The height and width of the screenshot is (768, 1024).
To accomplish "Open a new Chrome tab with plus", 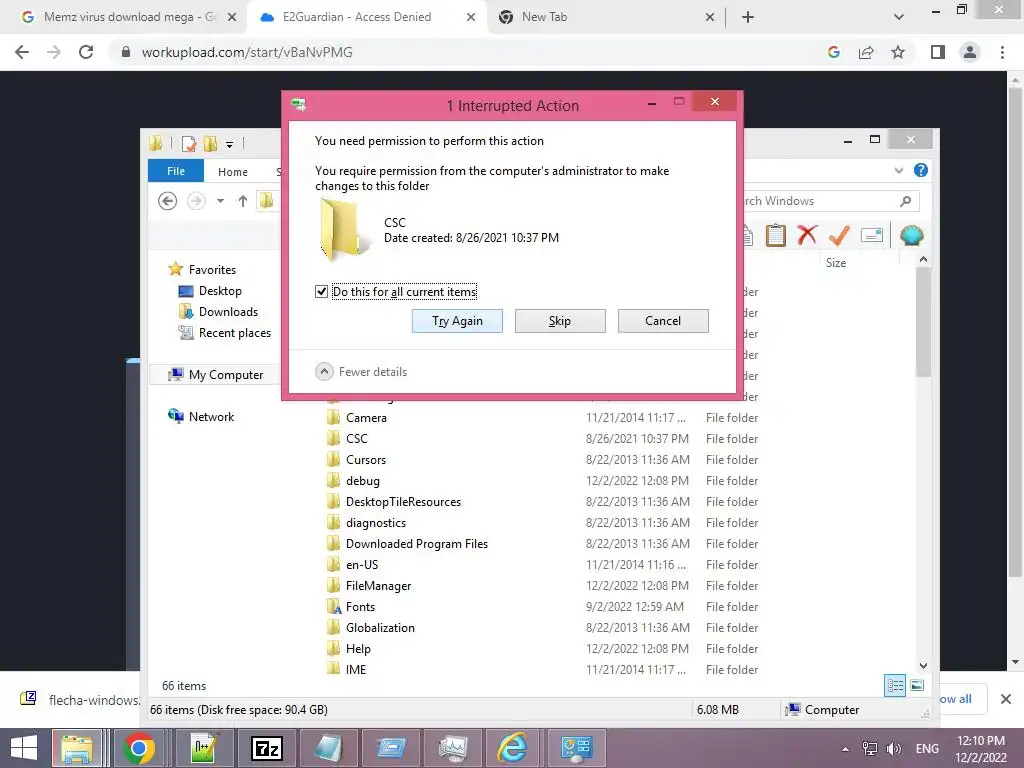I will click(x=748, y=17).
